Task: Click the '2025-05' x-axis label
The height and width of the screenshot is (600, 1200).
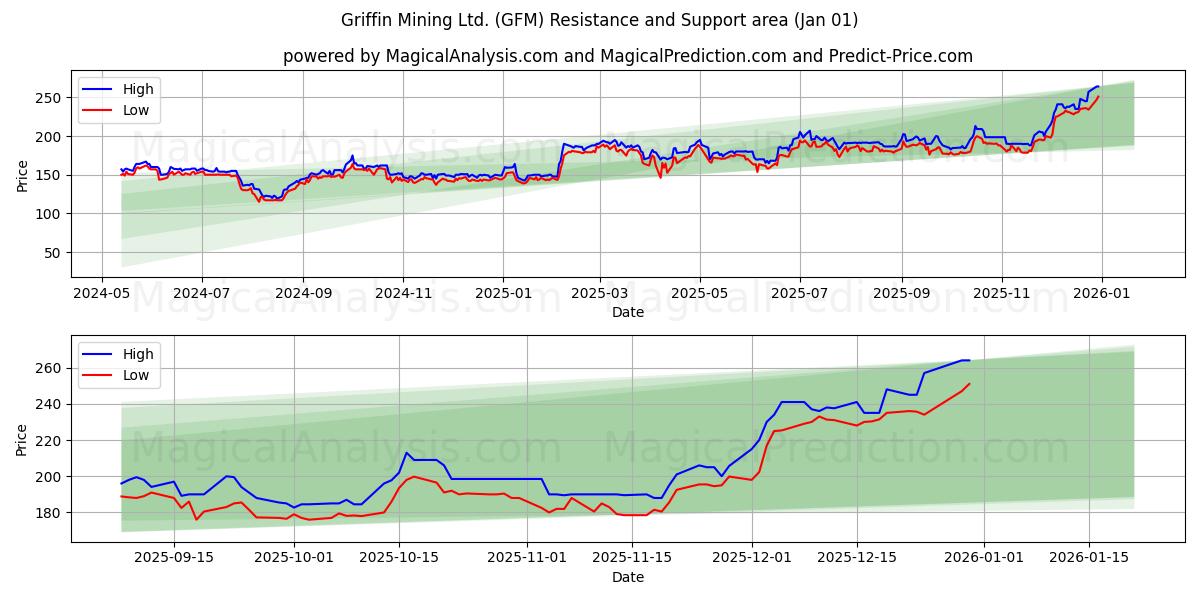Action: (700, 295)
